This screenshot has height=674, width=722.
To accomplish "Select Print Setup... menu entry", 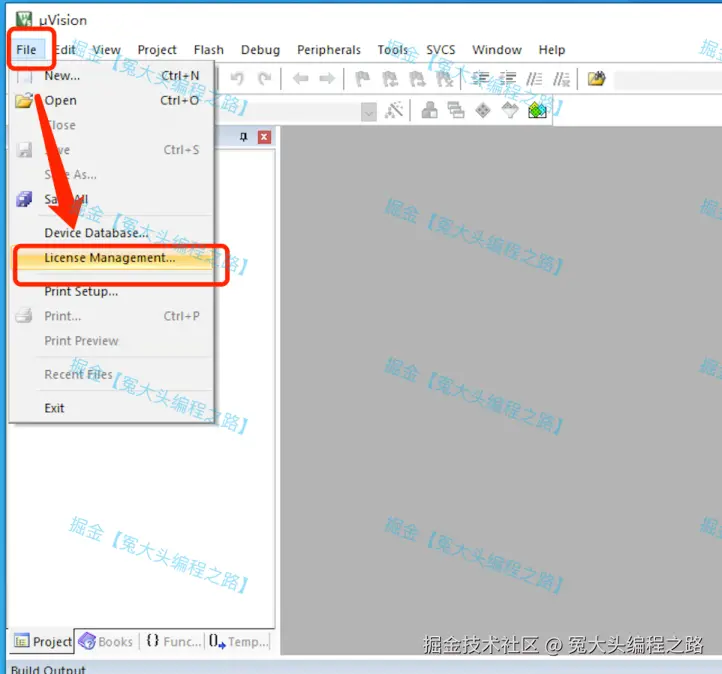I will 112,291.
